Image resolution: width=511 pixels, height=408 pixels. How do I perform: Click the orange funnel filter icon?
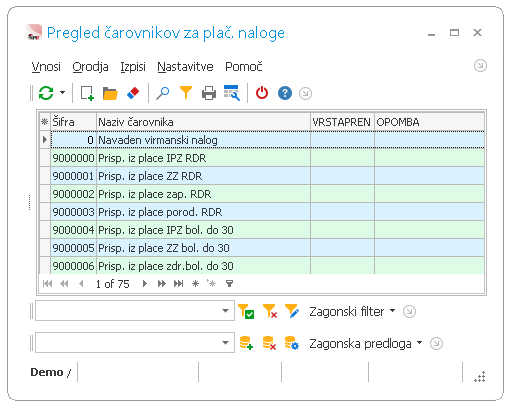[186, 93]
